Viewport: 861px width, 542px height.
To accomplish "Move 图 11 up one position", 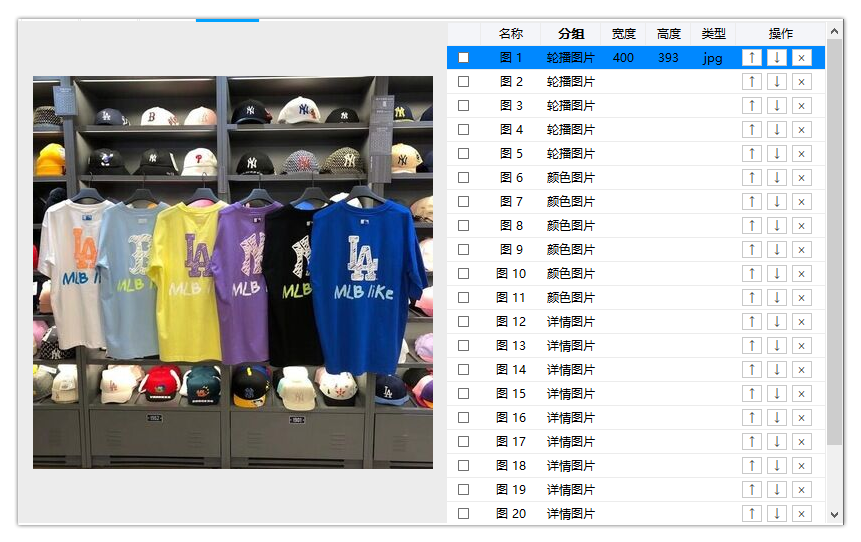I will coord(751,298).
